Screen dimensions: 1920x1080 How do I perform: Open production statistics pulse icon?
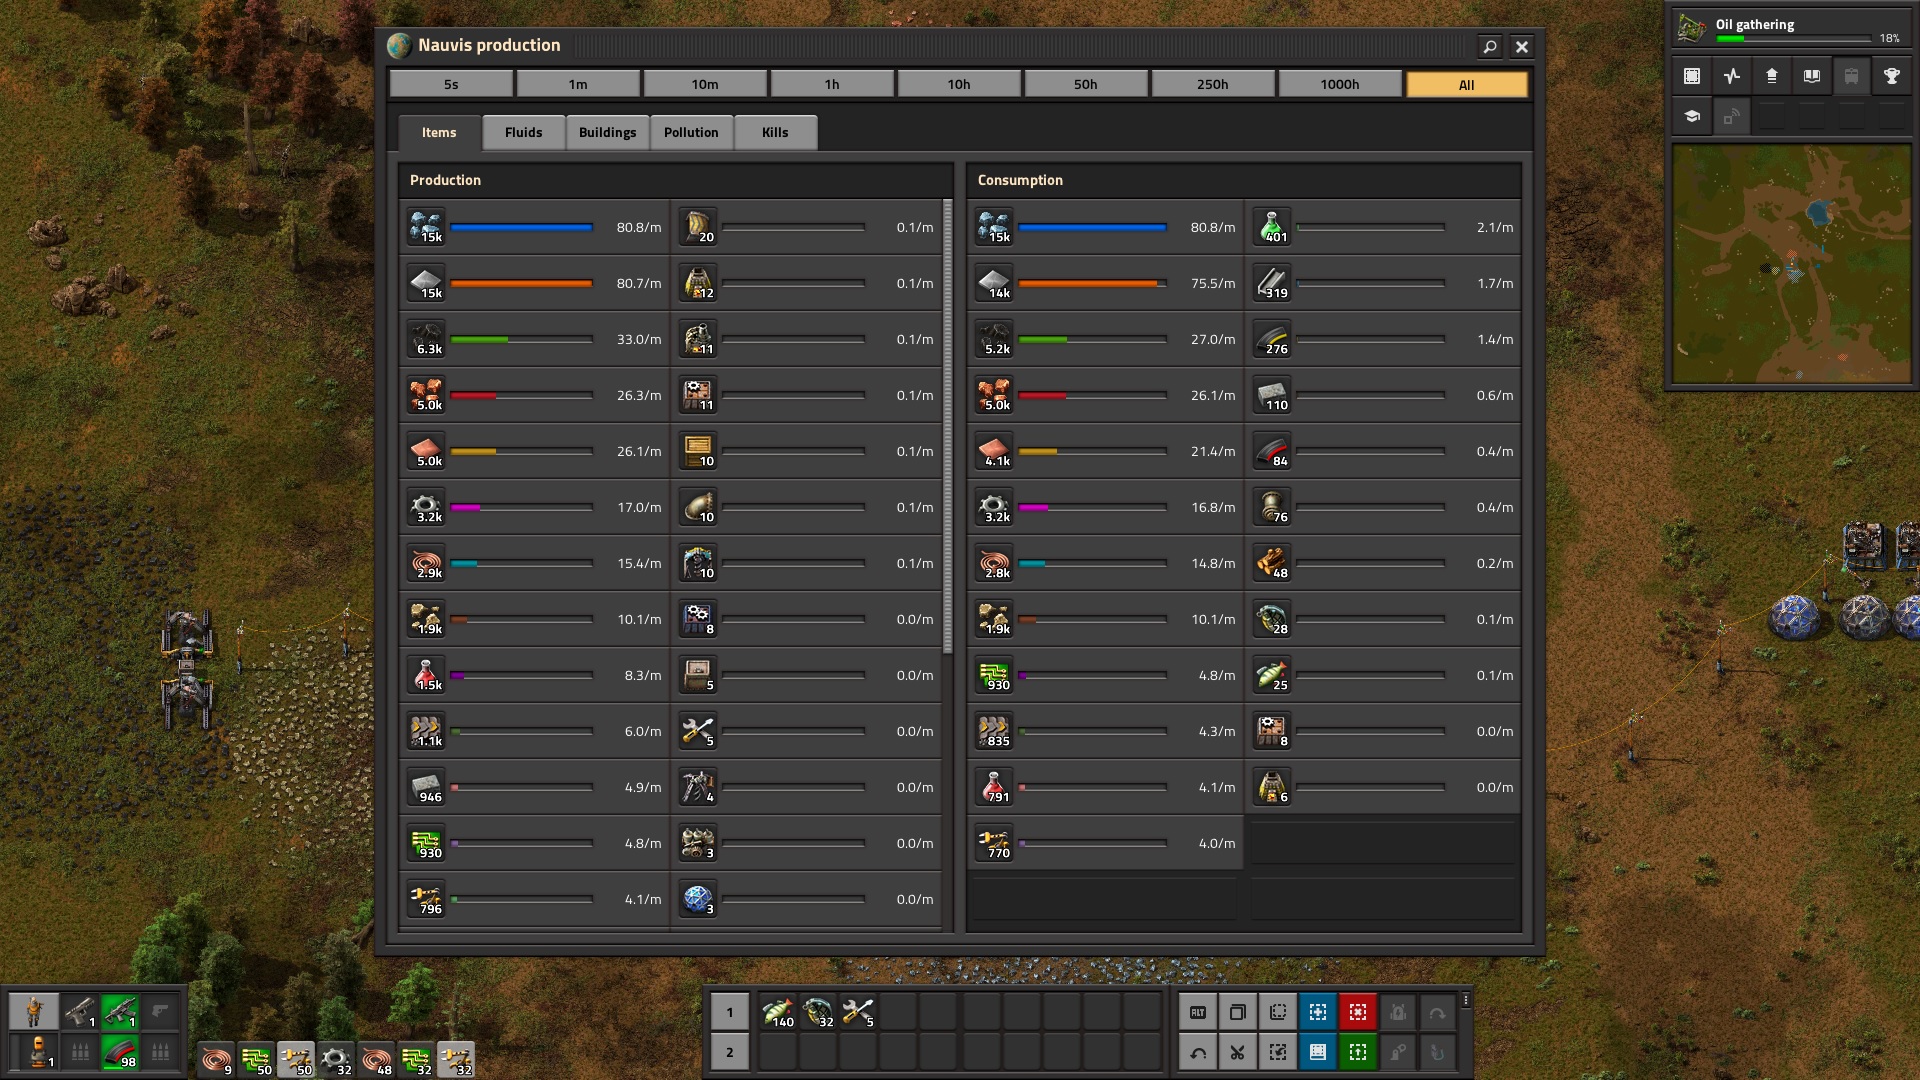click(1732, 76)
